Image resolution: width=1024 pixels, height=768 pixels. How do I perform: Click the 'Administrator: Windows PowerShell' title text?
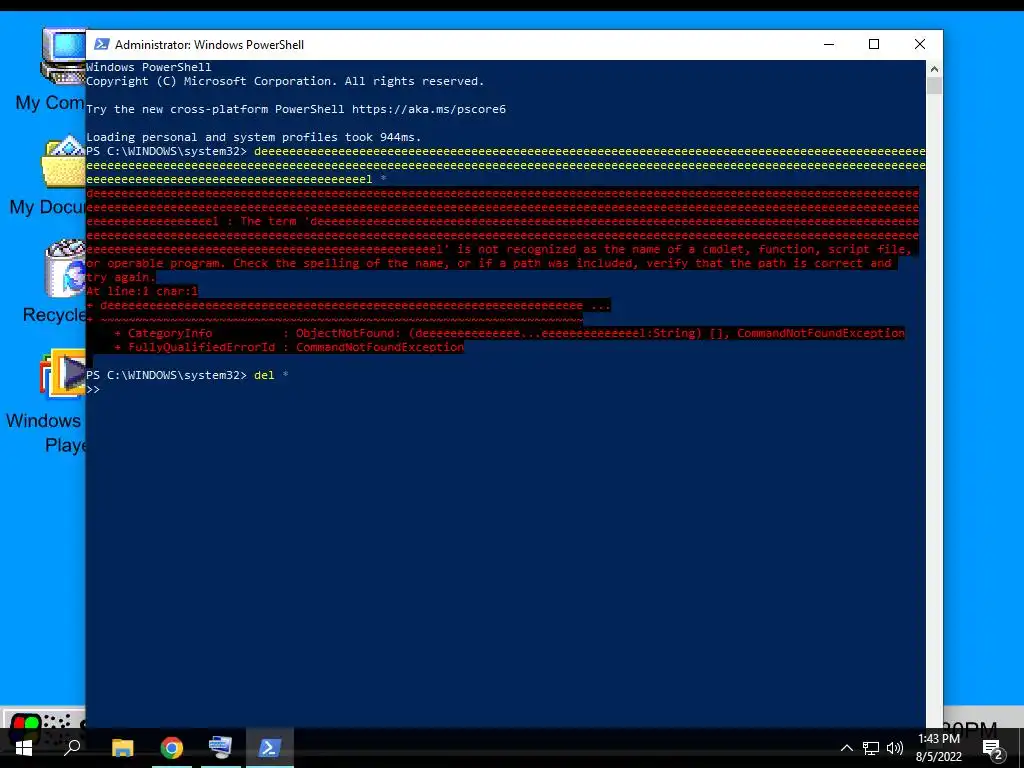tap(209, 44)
